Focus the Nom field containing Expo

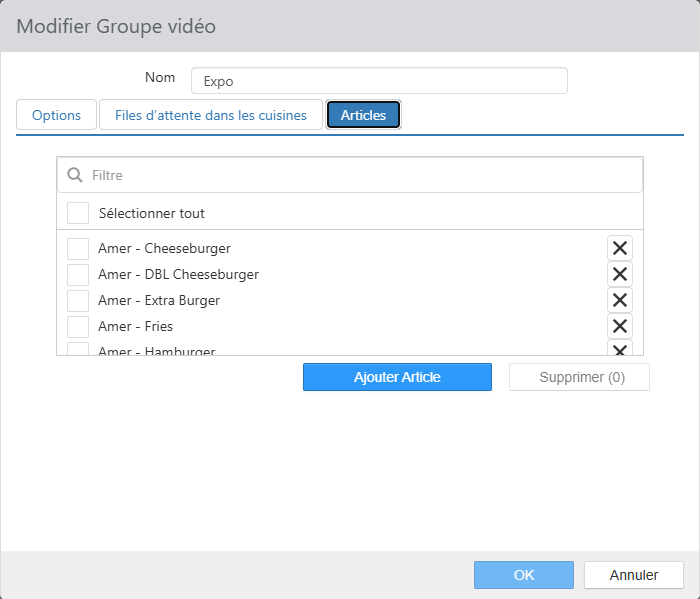(379, 81)
